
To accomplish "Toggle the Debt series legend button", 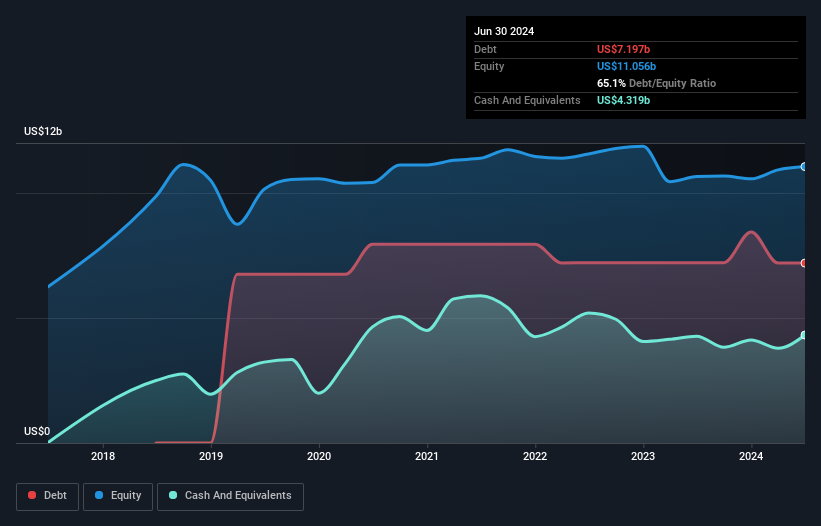I will pos(48,496).
